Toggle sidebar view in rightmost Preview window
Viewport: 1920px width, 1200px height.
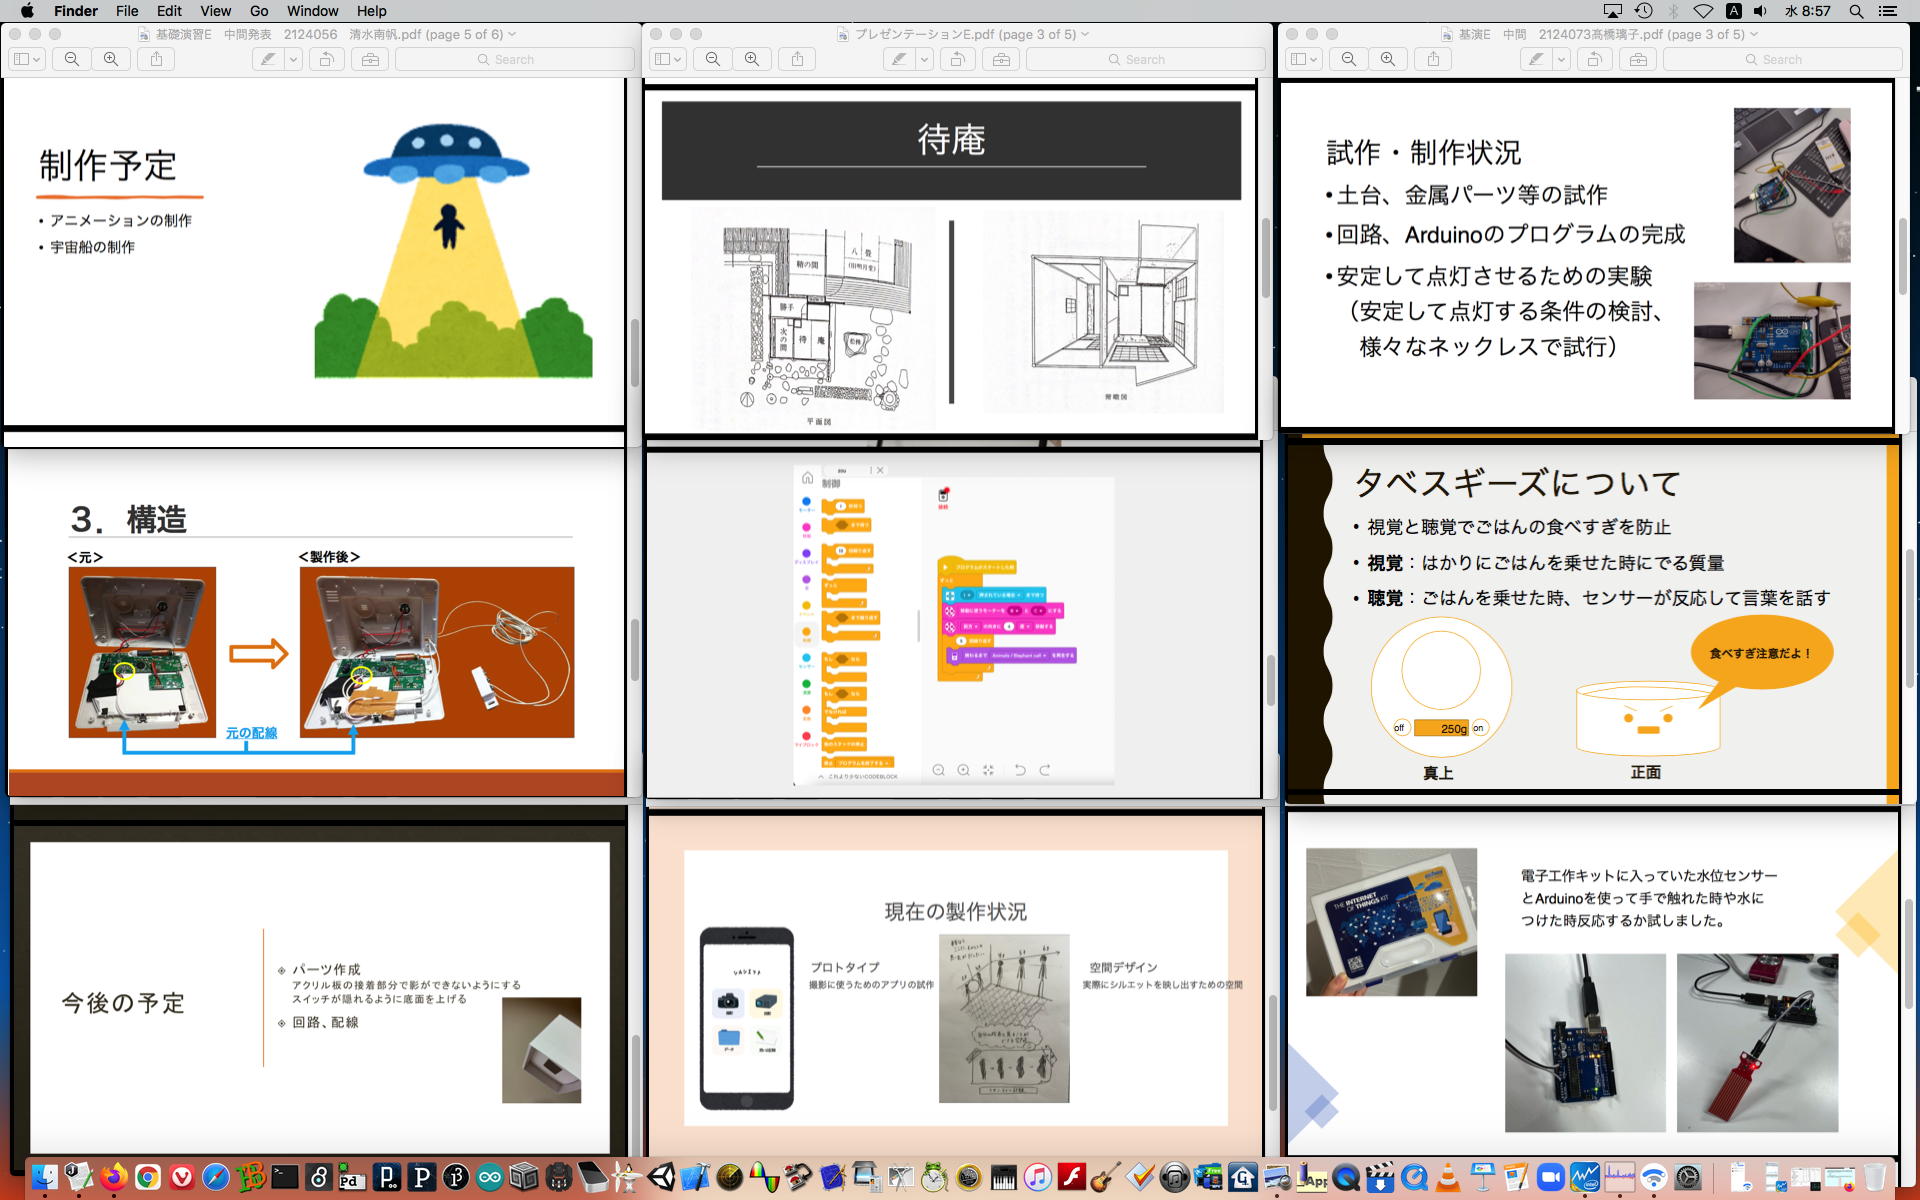[1298, 59]
